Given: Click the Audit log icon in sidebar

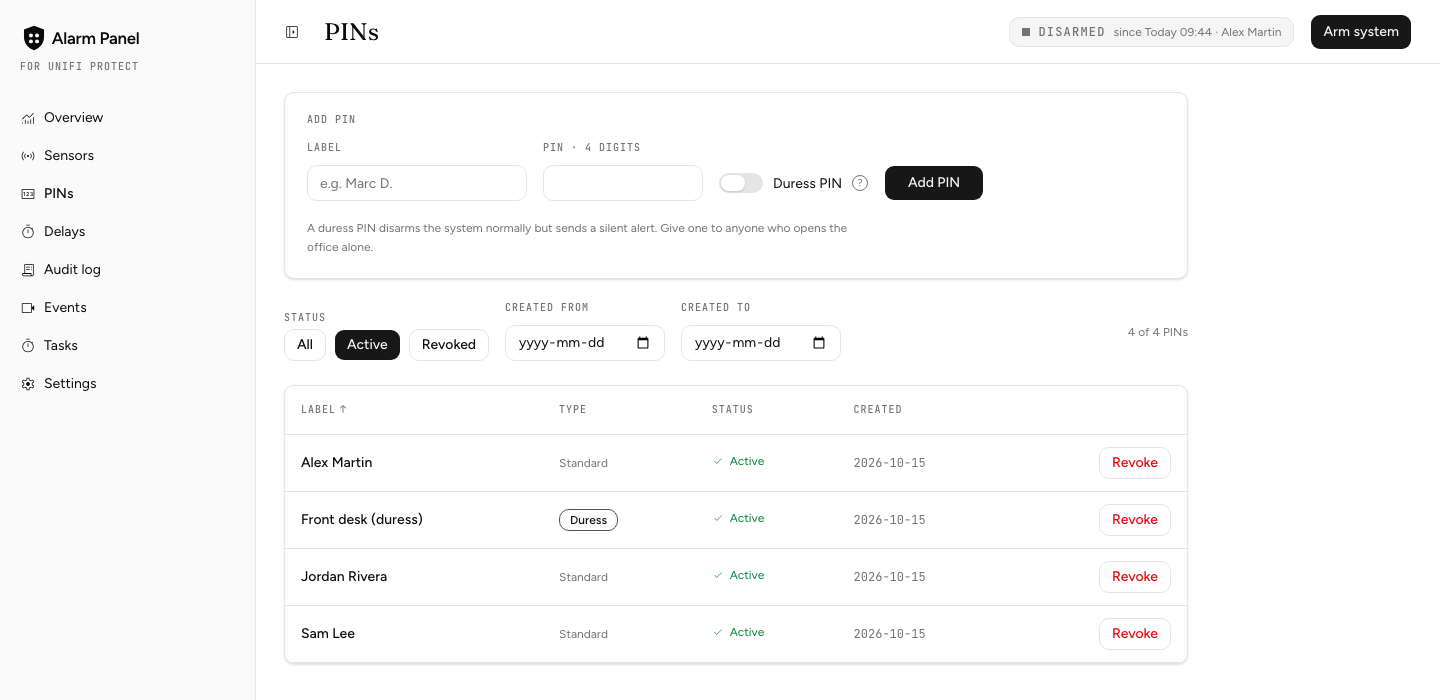Looking at the screenshot, I should click(28, 270).
